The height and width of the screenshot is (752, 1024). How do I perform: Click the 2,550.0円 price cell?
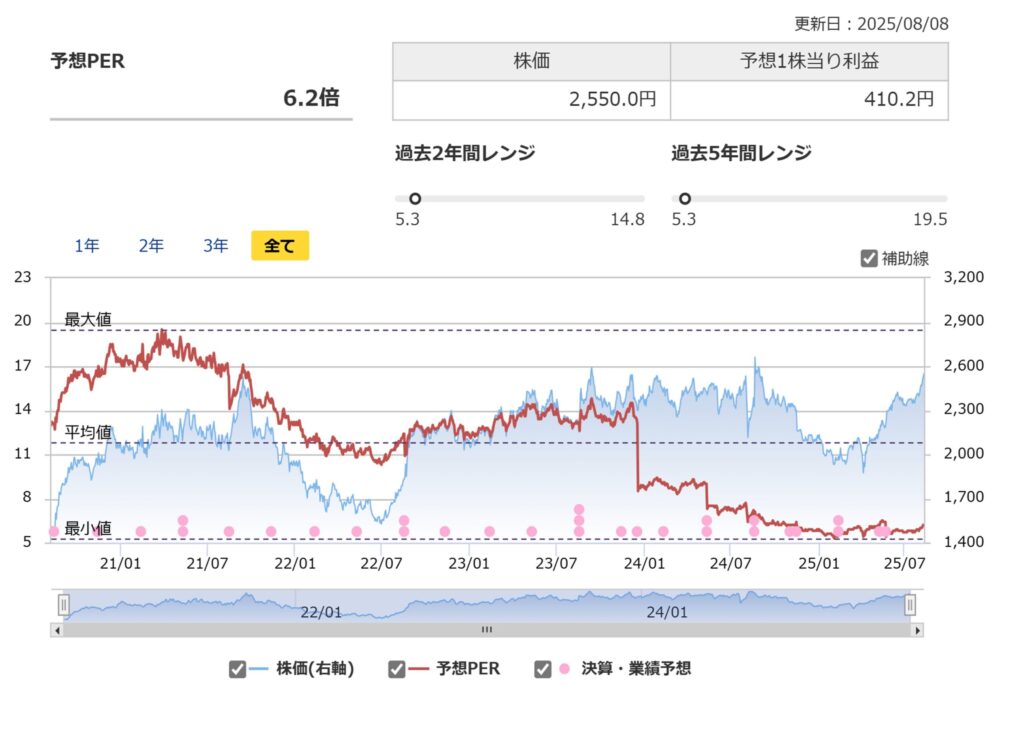(532, 100)
